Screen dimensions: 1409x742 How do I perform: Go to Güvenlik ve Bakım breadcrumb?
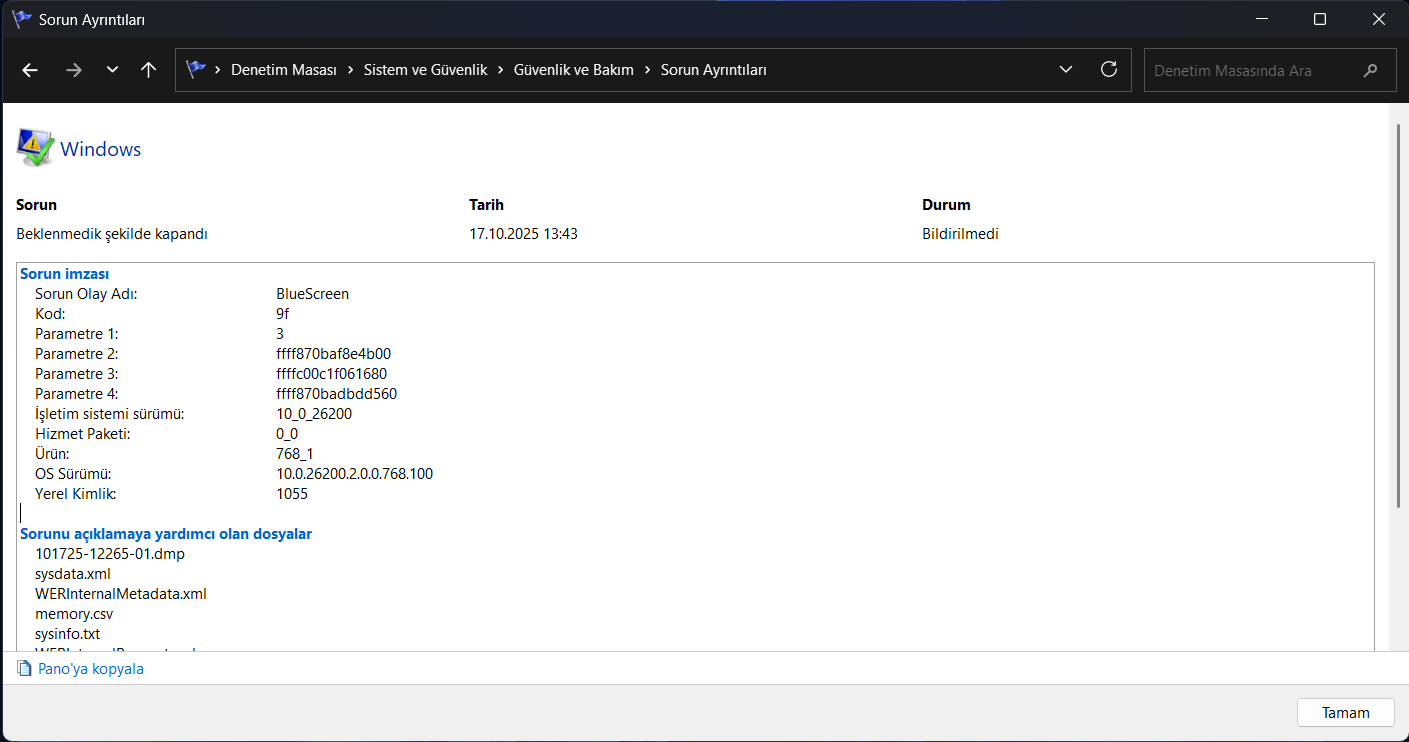click(574, 70)
